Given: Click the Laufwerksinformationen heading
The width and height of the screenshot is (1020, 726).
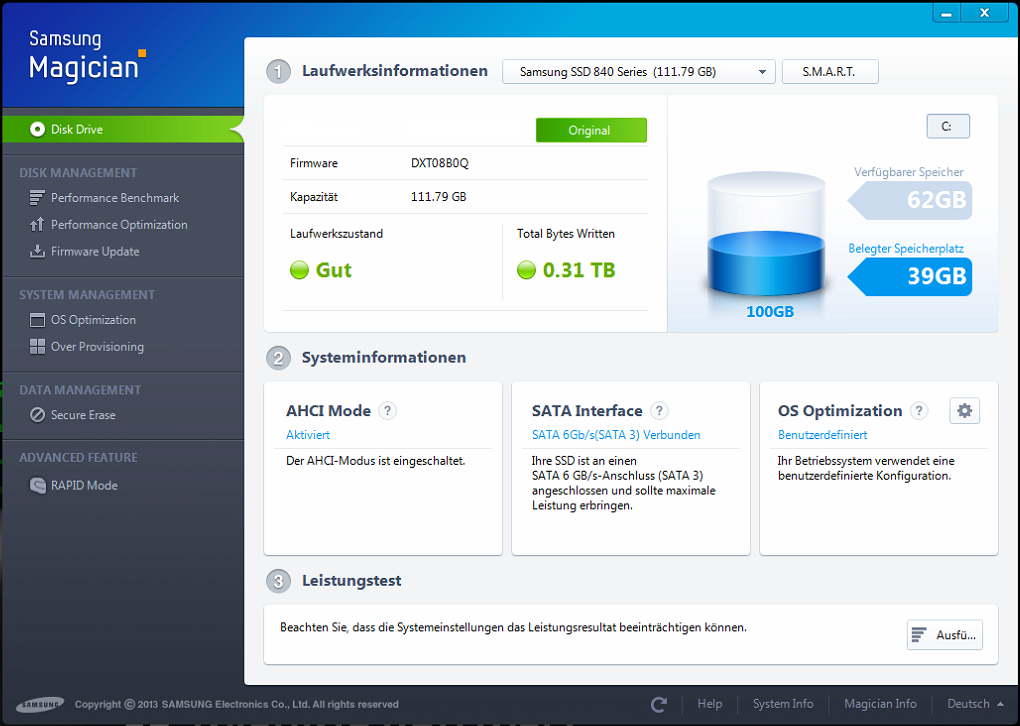Looking at the screenshot, I should pyautogui.click(x=394, y=71).
